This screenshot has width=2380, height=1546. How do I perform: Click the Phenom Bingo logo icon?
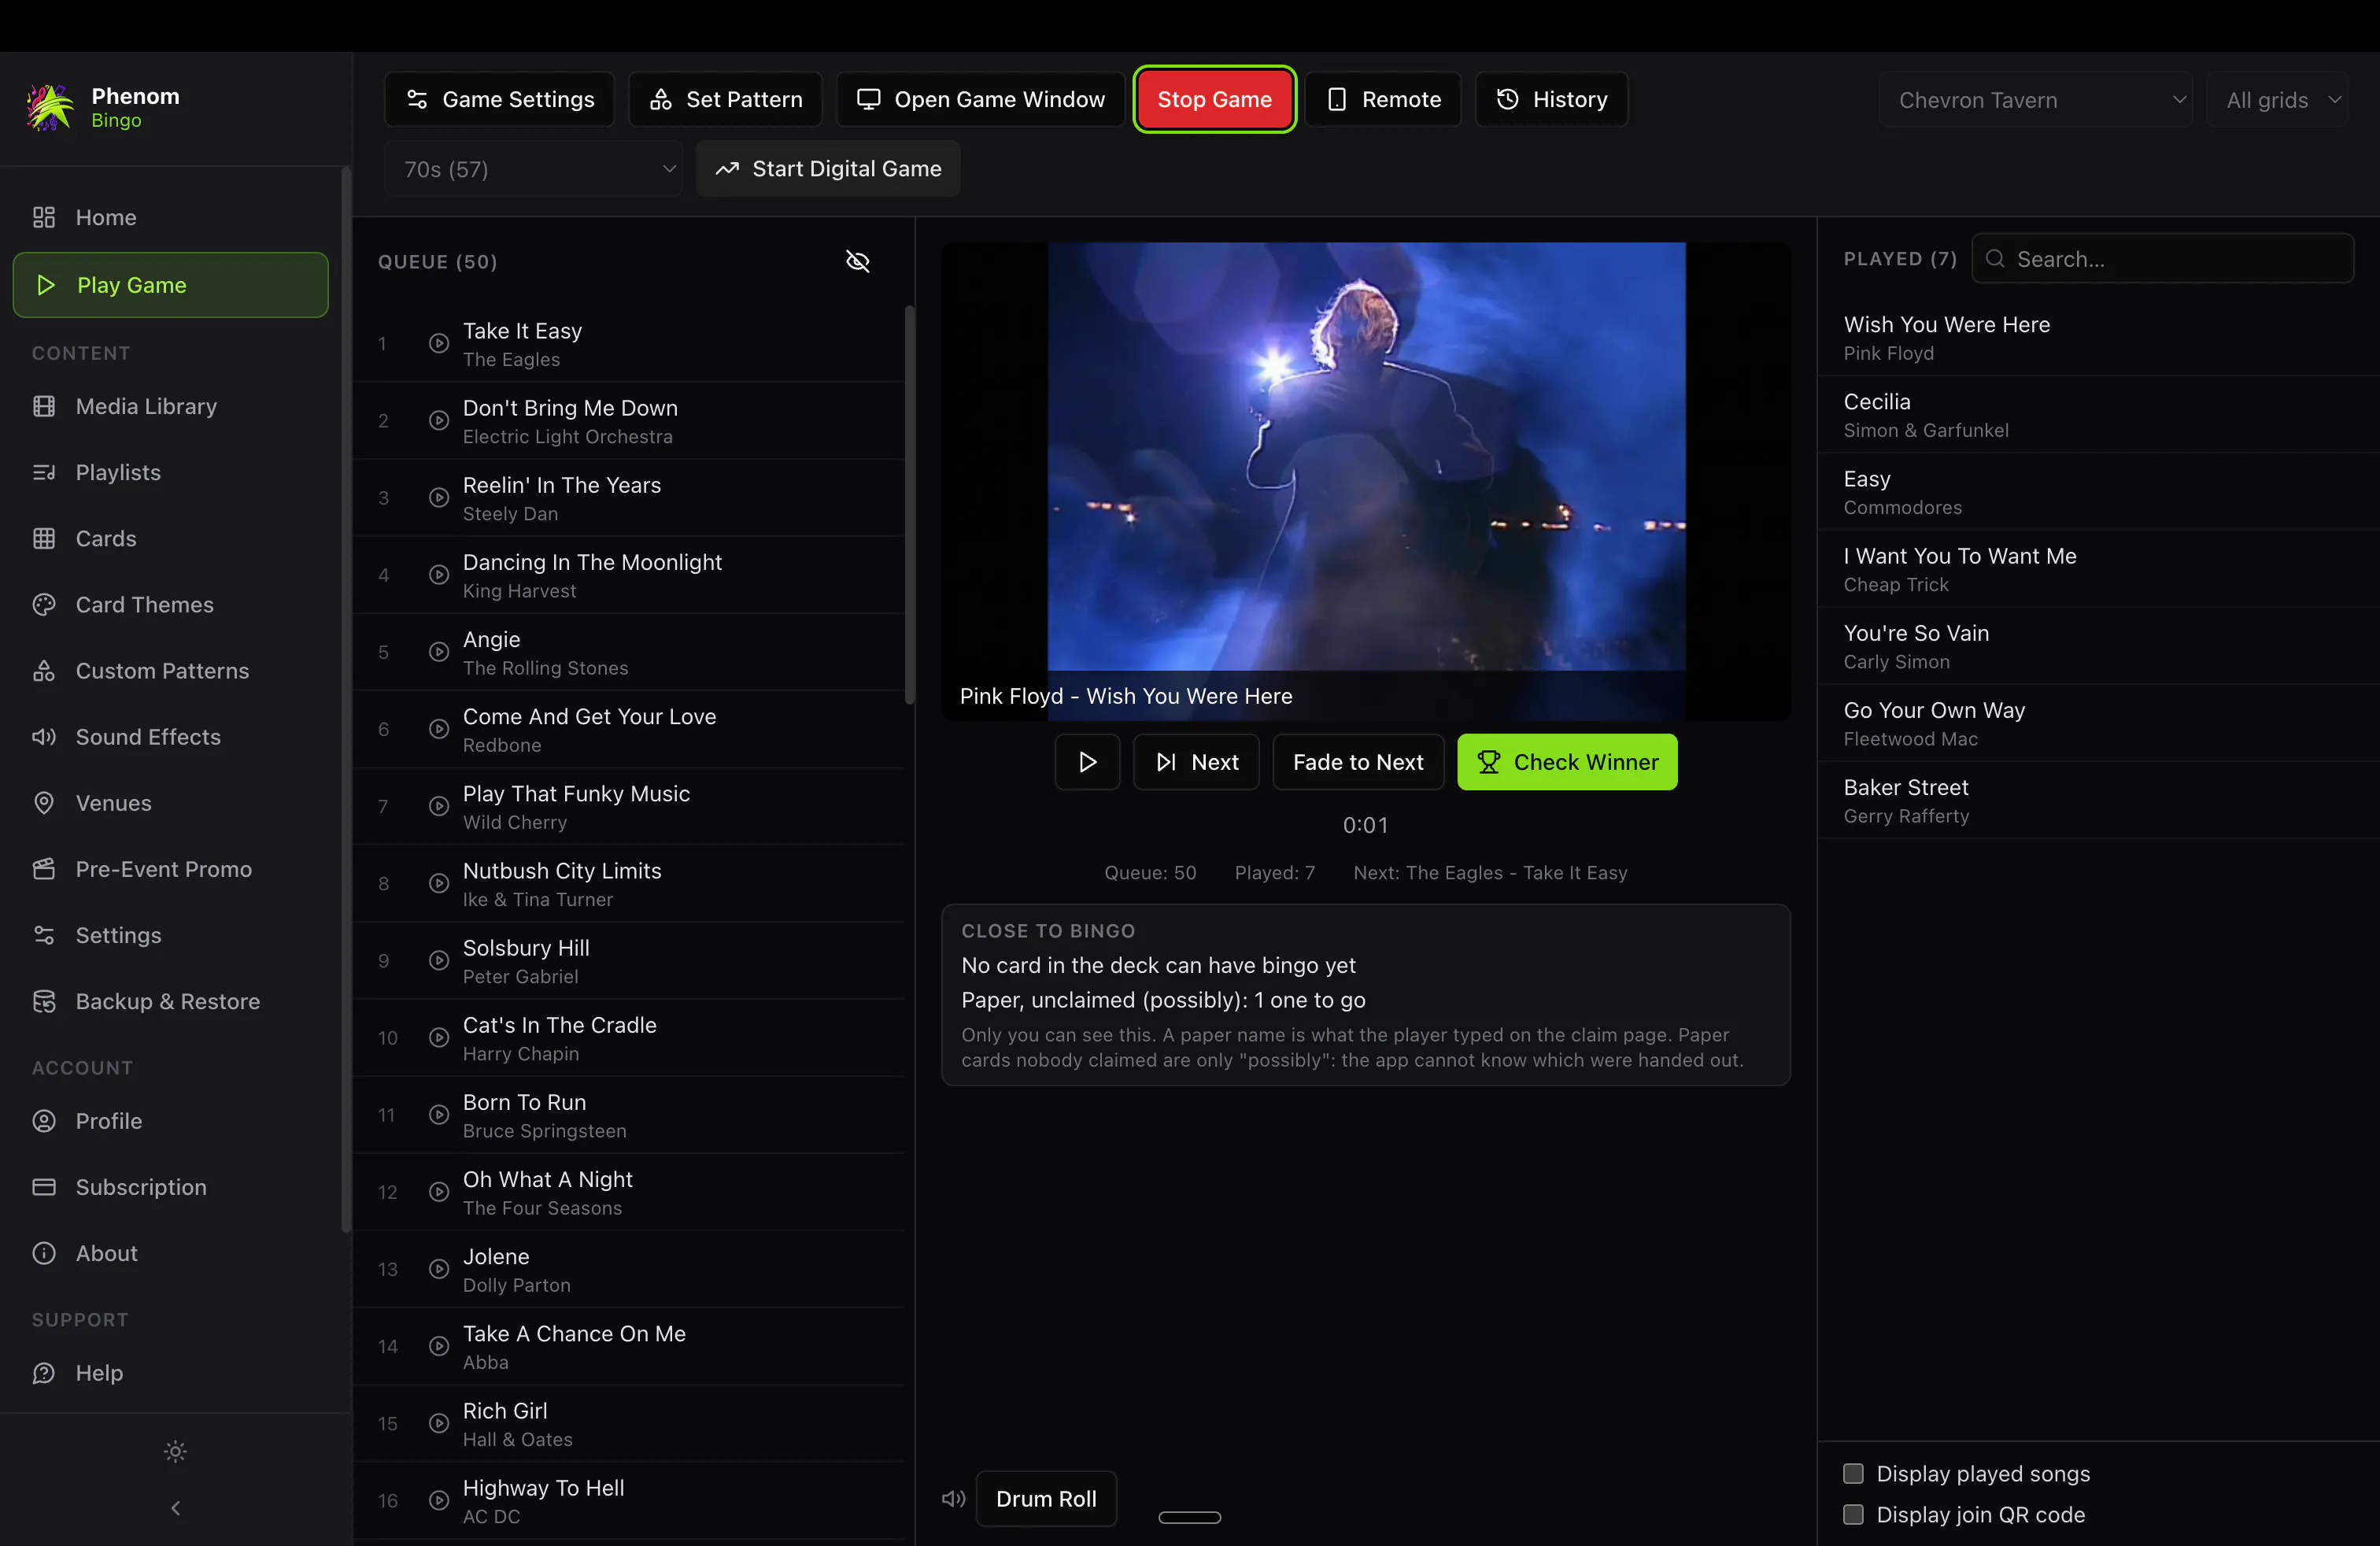click(x=50, y=107)
